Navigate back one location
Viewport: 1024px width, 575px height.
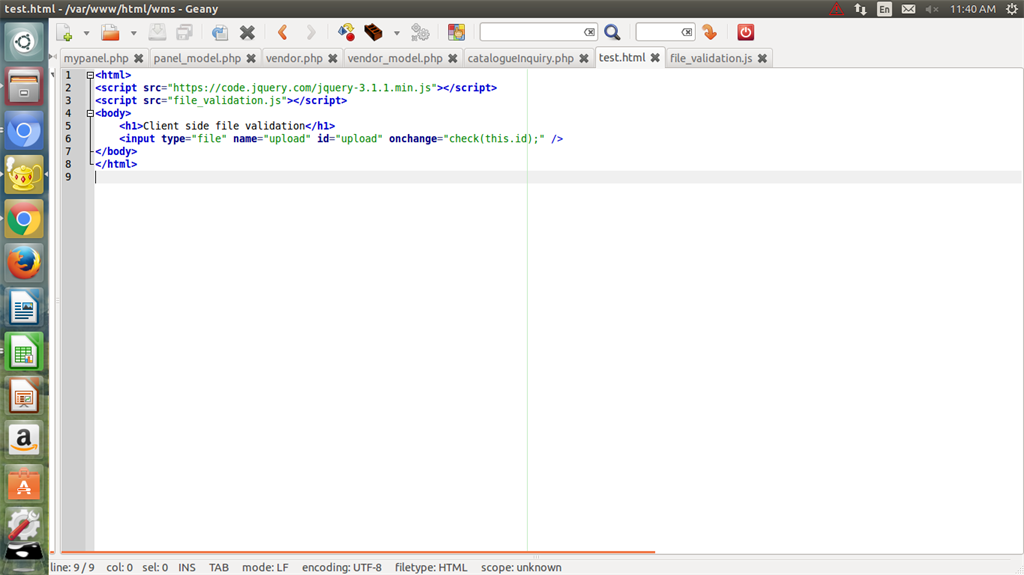pos(283,32)
